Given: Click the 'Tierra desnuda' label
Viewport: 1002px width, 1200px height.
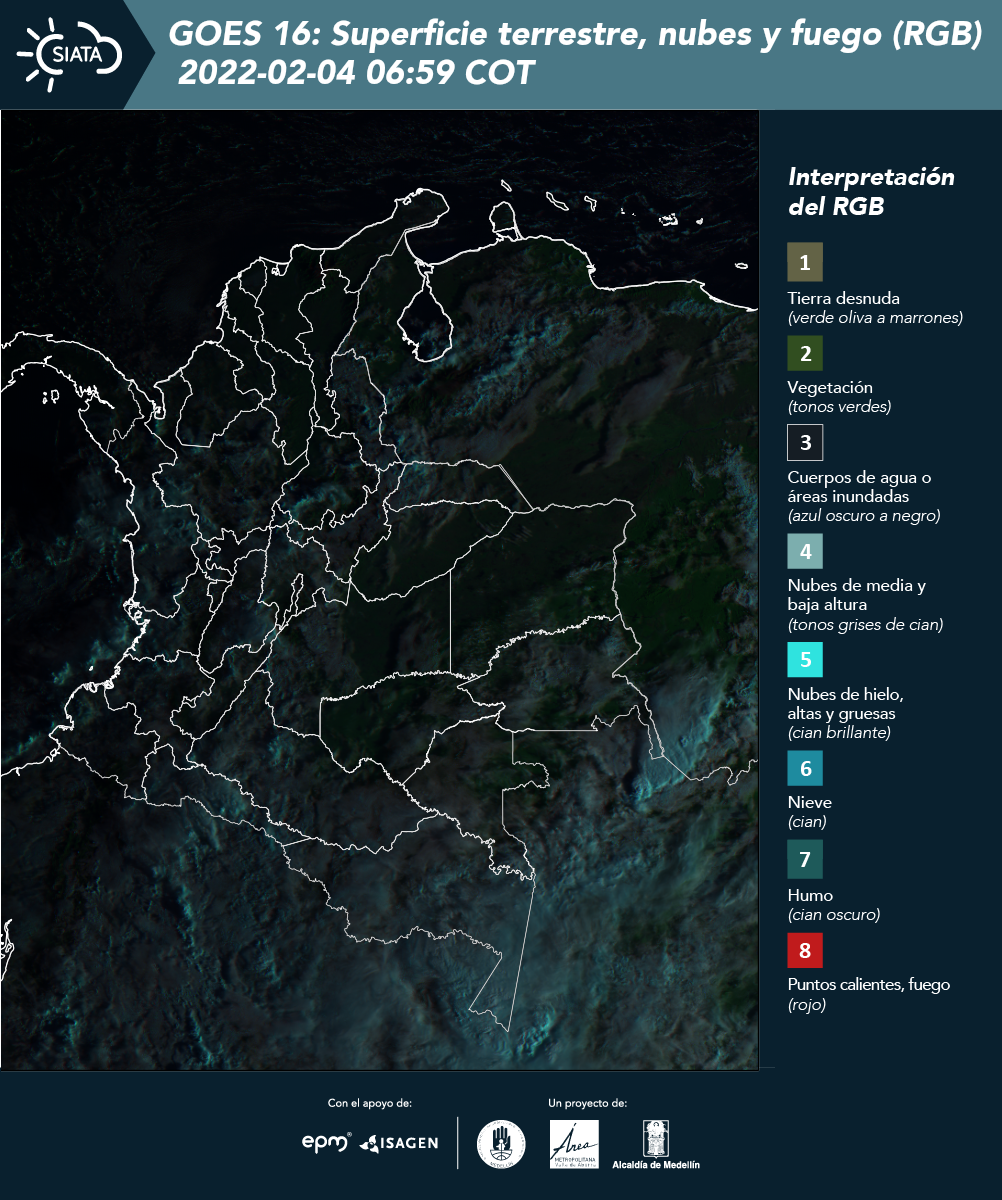Looking at the screenshot, I should coord(844,298).
